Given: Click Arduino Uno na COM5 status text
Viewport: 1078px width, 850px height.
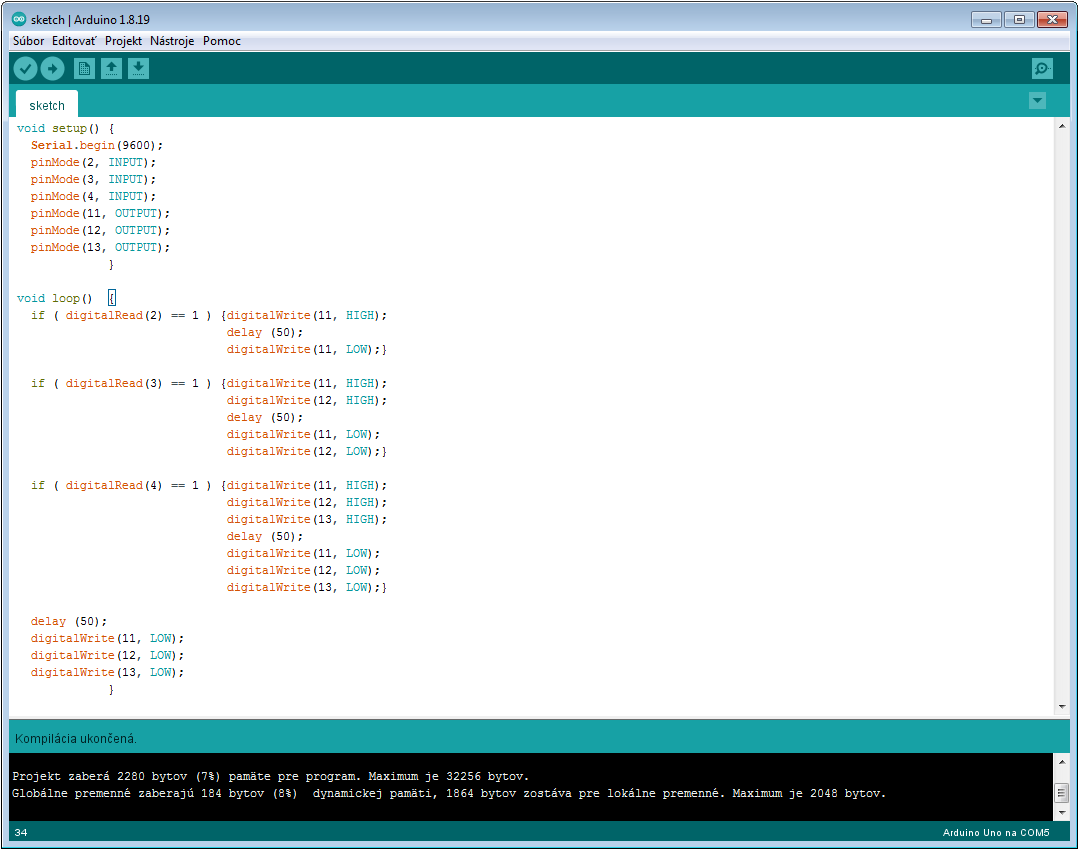Looking at the screenshot, I should click(x=996, y=833).
